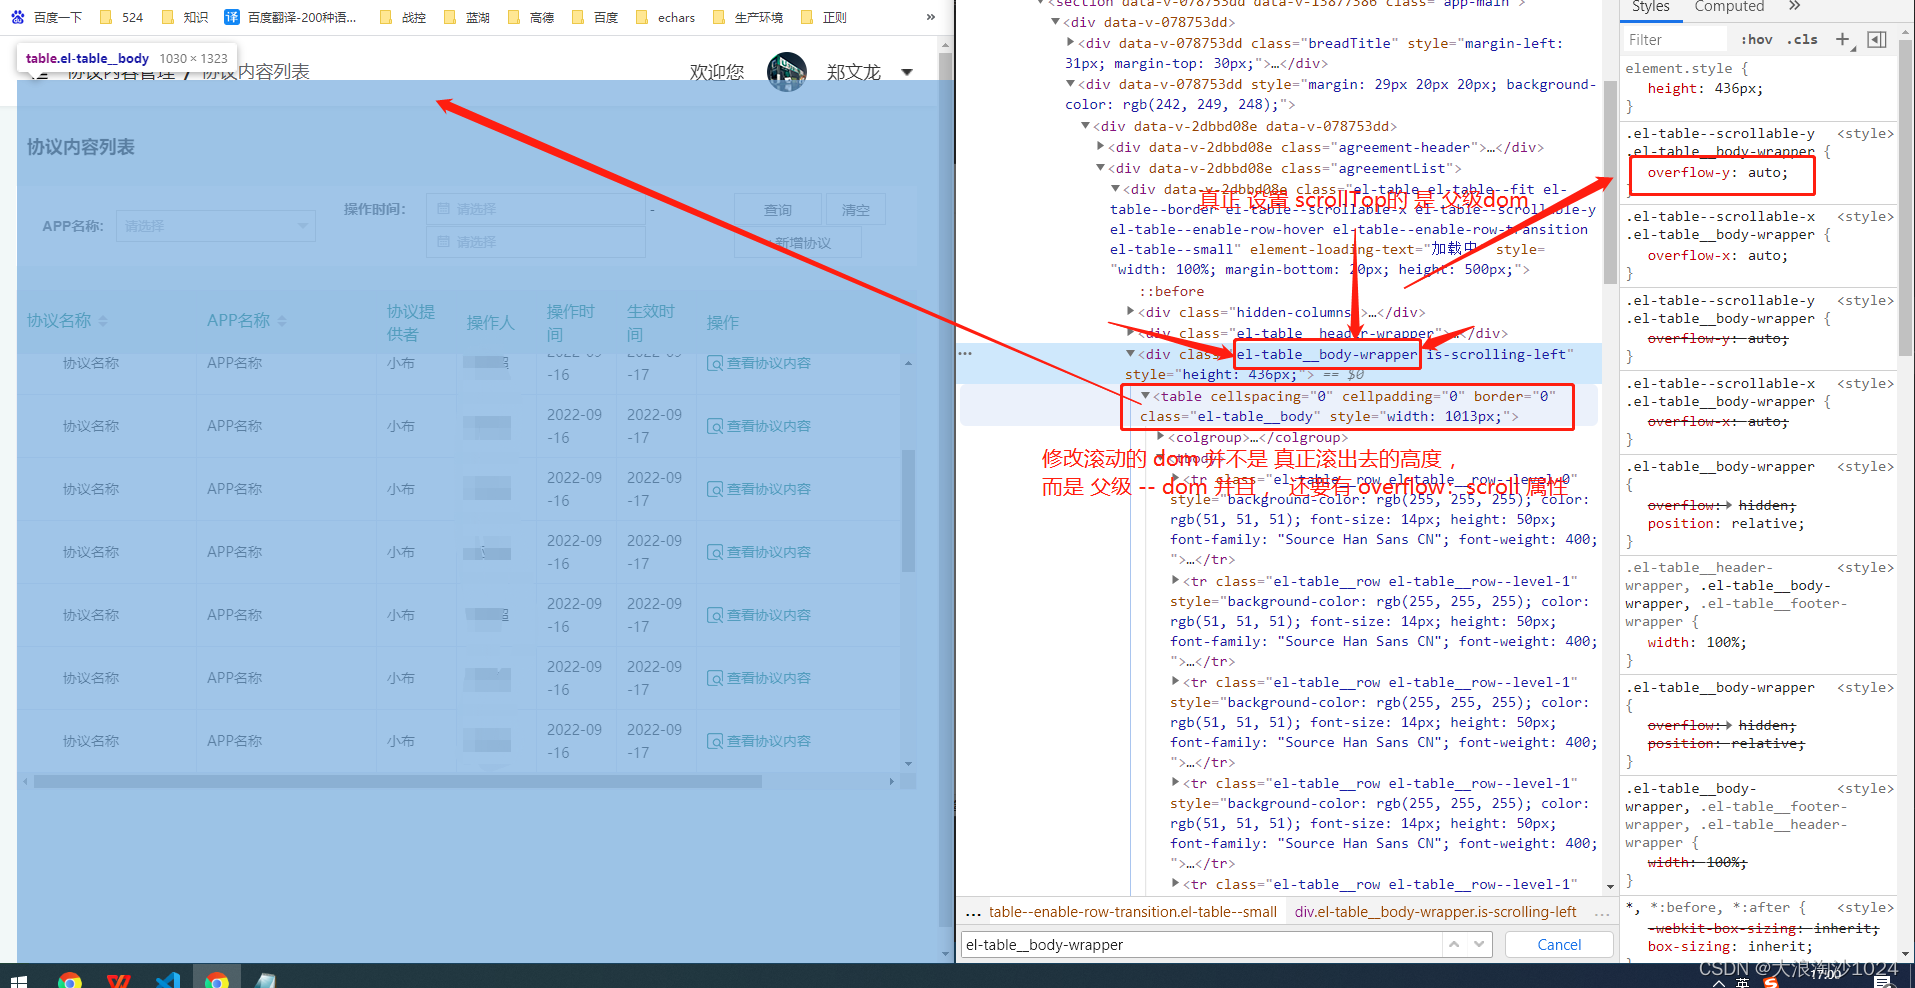Click the lower date picker field
The width and height of the screenshot is (1915, 988).
tap(536, 242)
